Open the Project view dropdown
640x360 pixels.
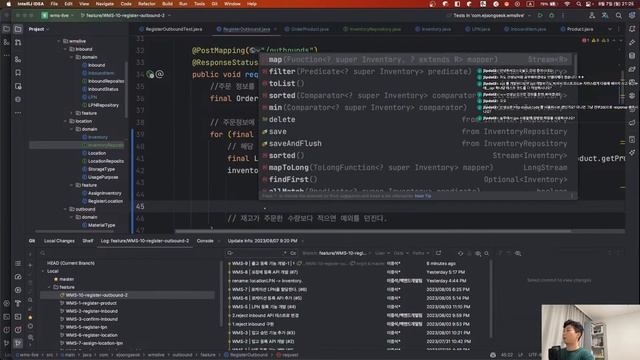39,29
